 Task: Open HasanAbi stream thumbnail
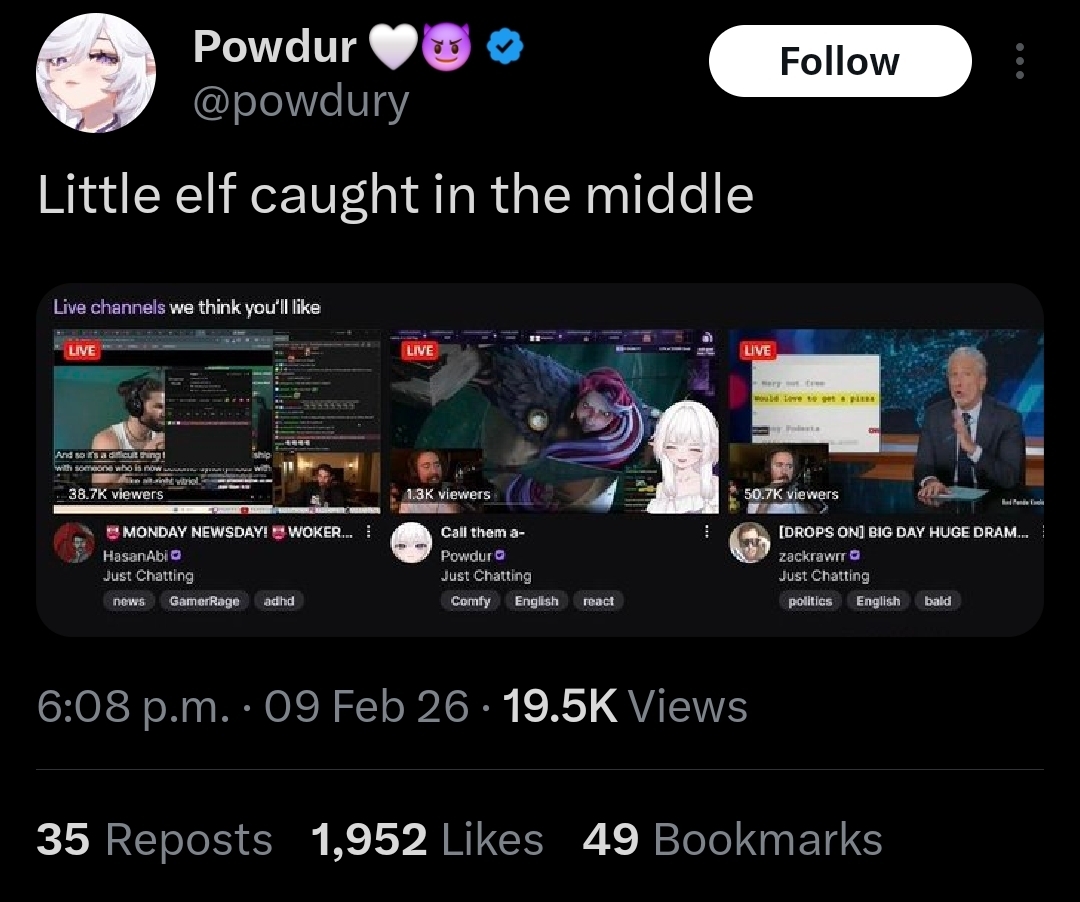(x=217, y=421)
